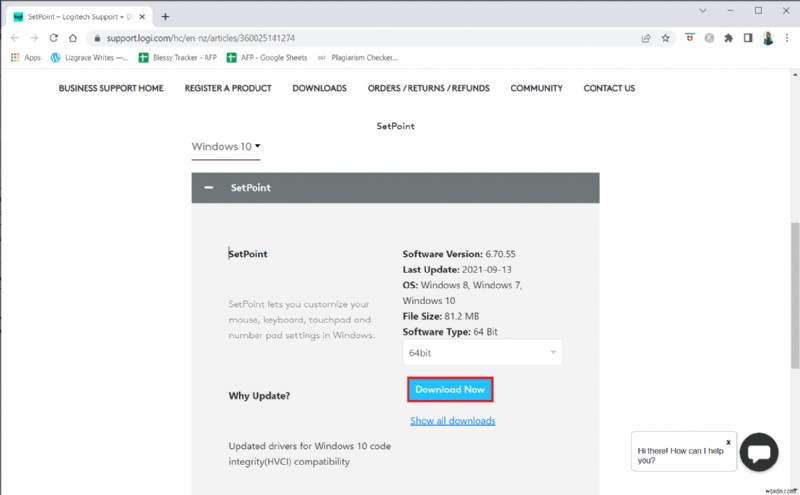Open the tab search chevron
This screenshot has width=800, height=495.
[x=703, y=11]
